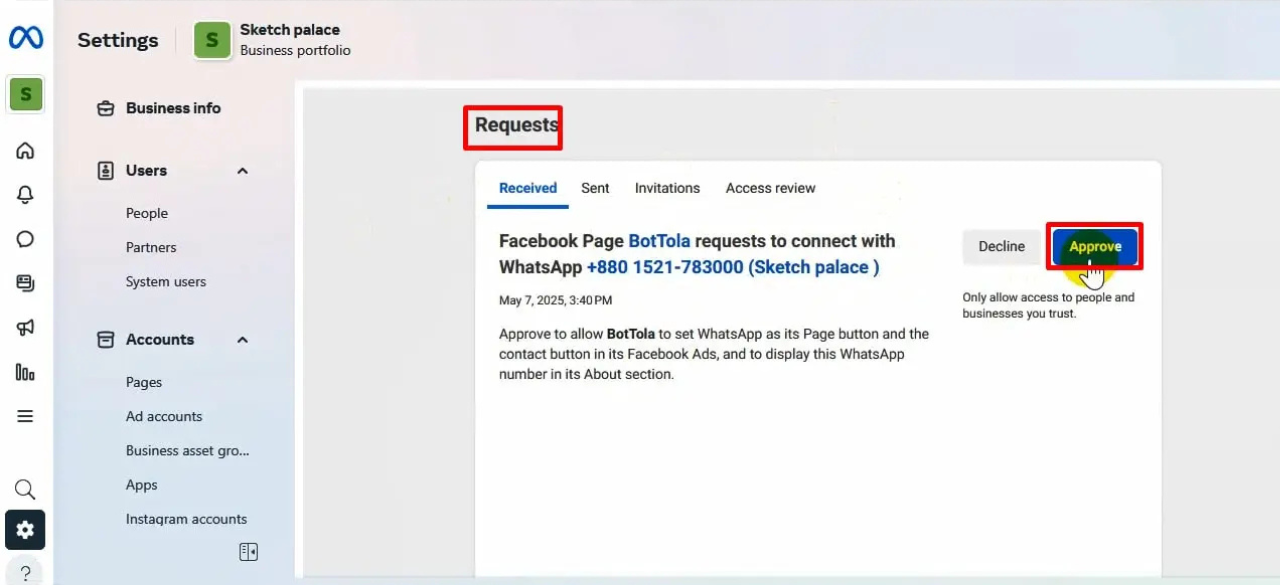Viewport: 1280px width, 585px height.
Task: Go to Home icon in left rail
Action: (26, 151)
